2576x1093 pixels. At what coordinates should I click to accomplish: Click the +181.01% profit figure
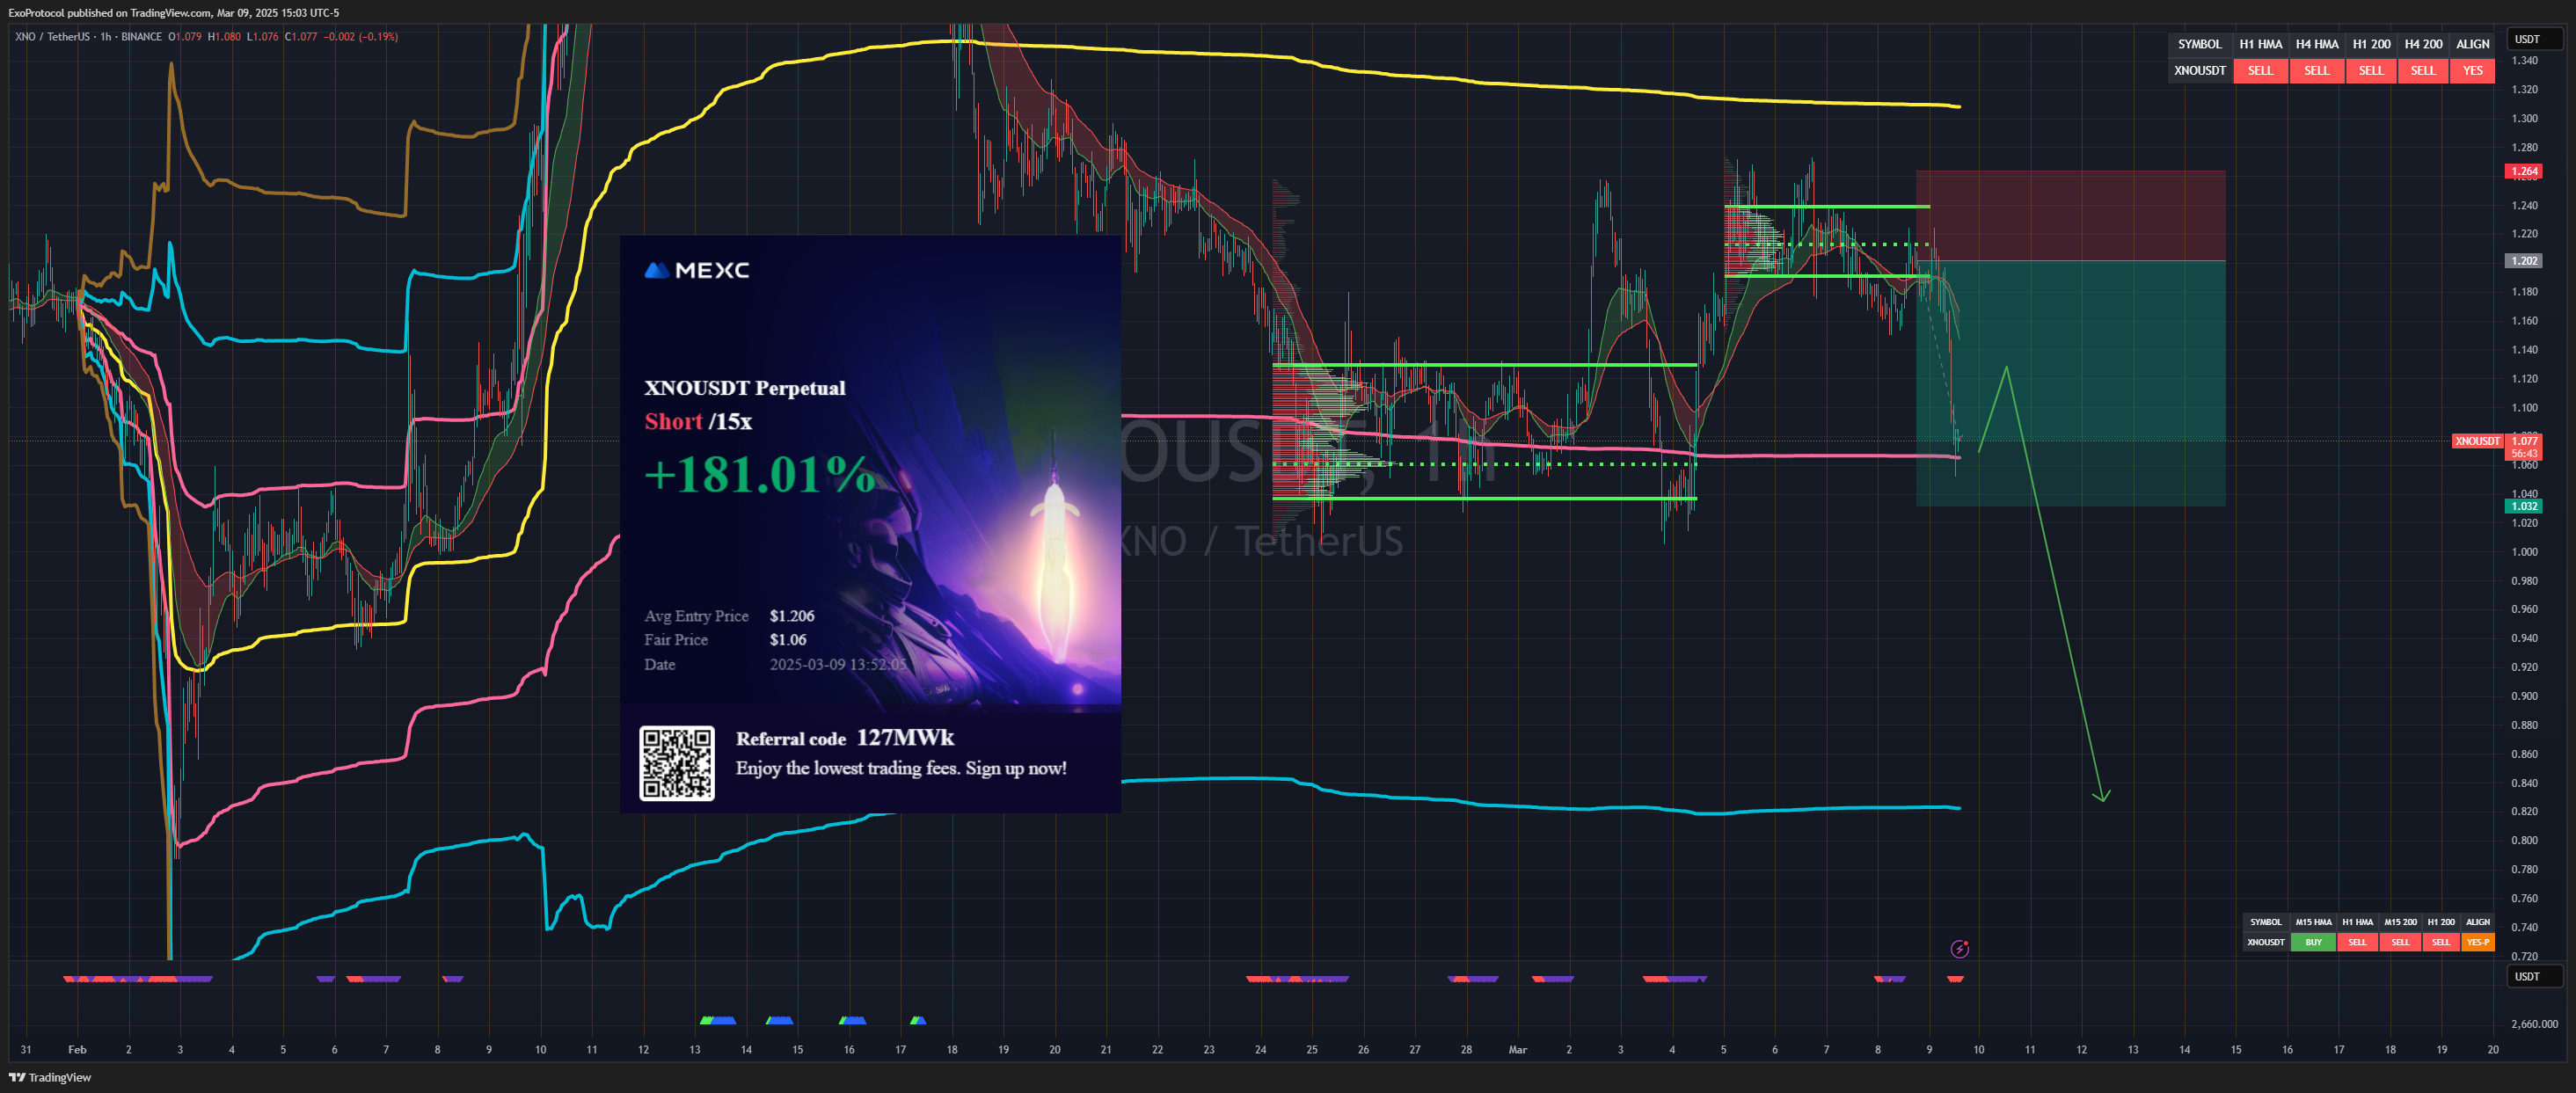pos(759,474)
